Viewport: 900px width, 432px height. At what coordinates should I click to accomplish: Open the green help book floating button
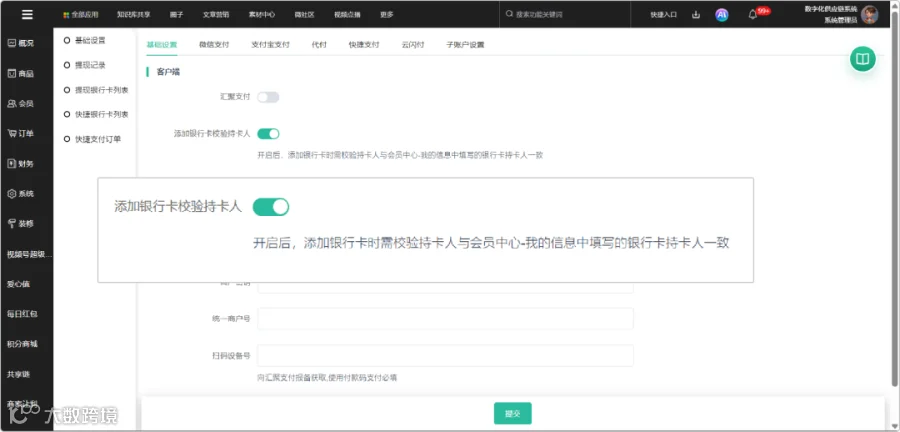tap(863, 59)
